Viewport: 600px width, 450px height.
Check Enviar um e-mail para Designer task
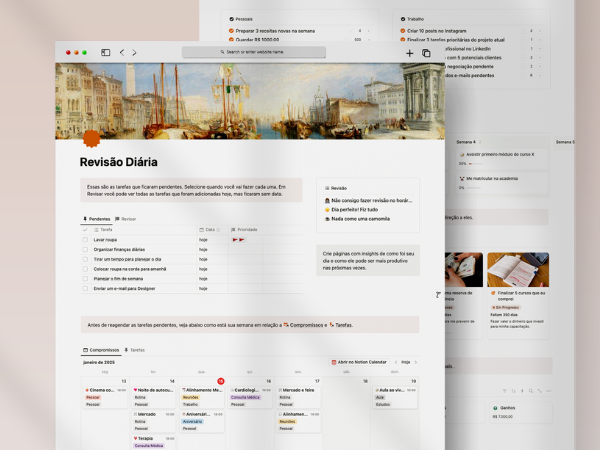[x=85, y=289]
